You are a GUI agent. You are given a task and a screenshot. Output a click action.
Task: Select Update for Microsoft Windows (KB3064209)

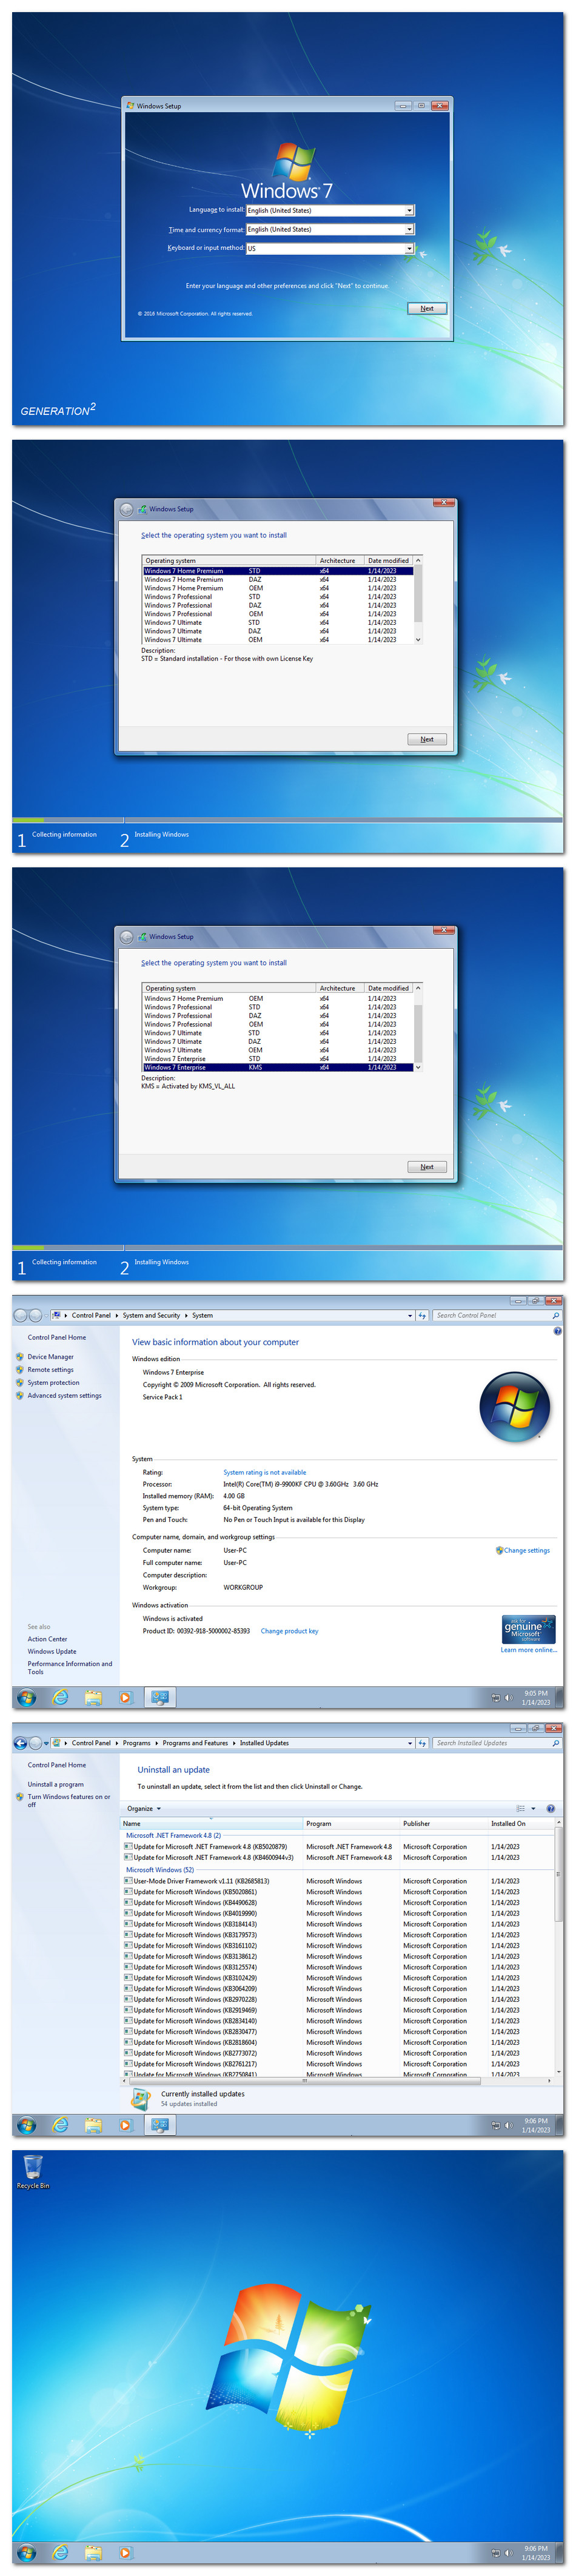[195, 1989]
